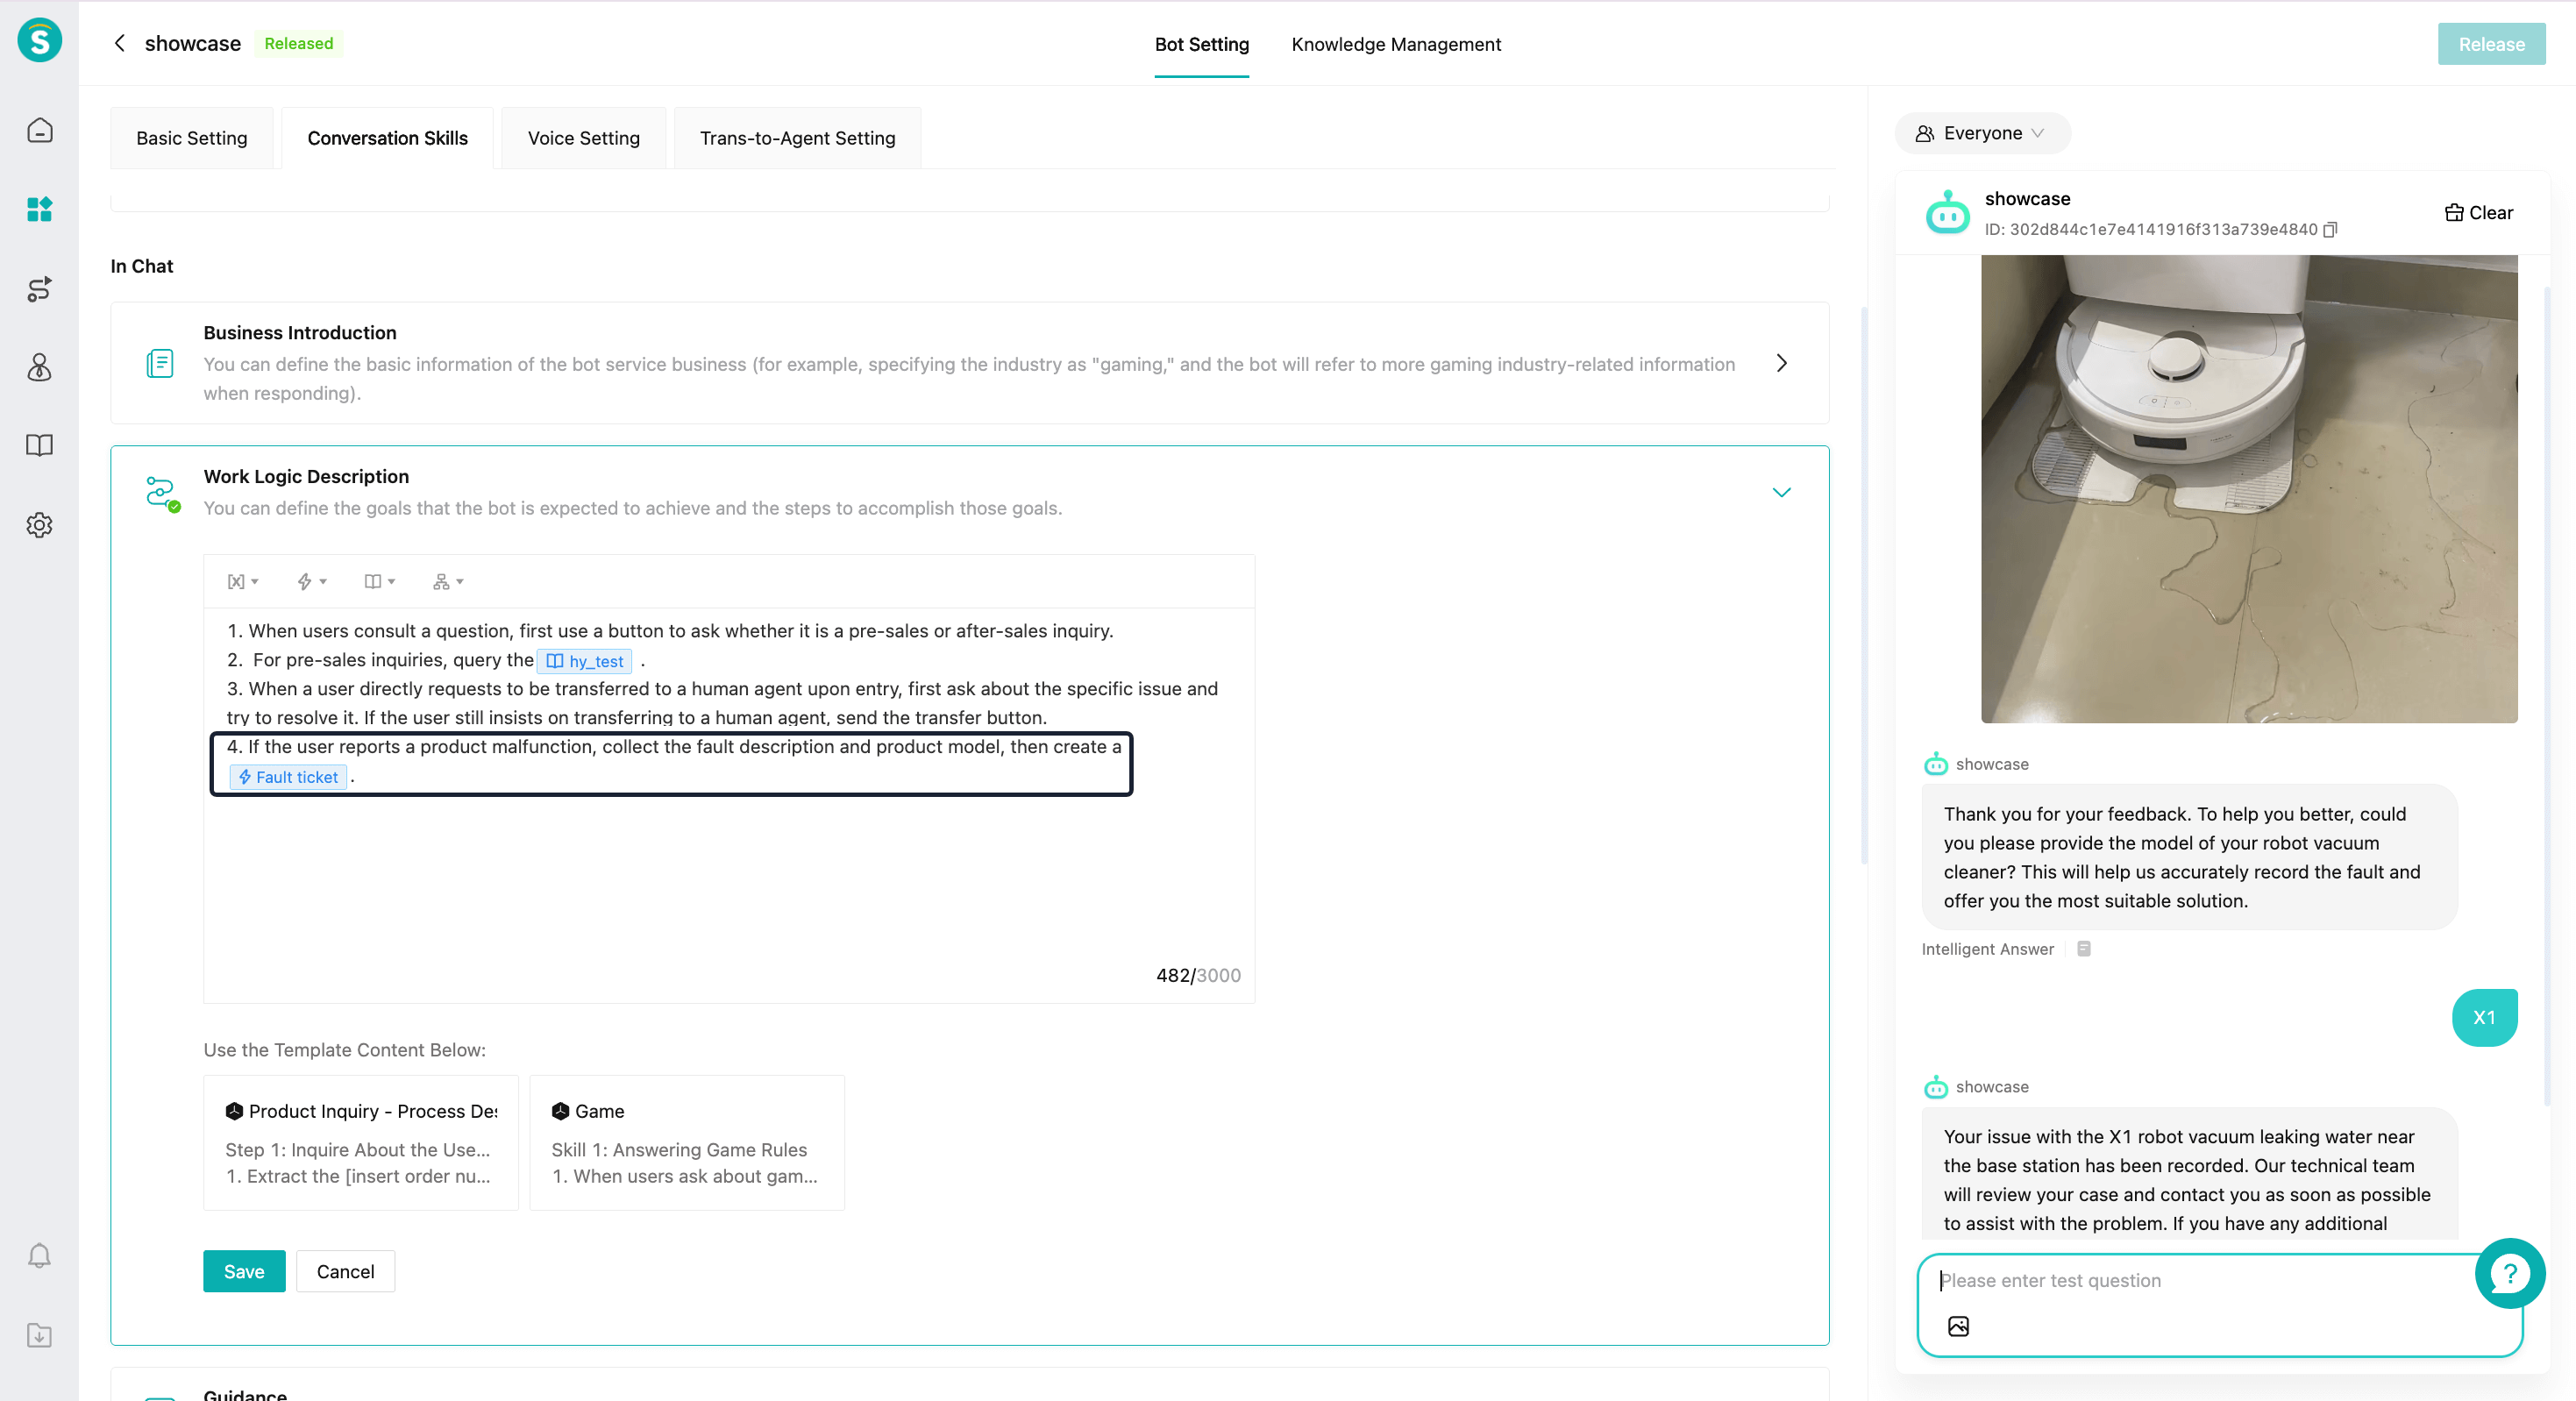Expand the Everyone audience dropdown
This screenshot has width=2576, height=1401.
point(1981,133)
